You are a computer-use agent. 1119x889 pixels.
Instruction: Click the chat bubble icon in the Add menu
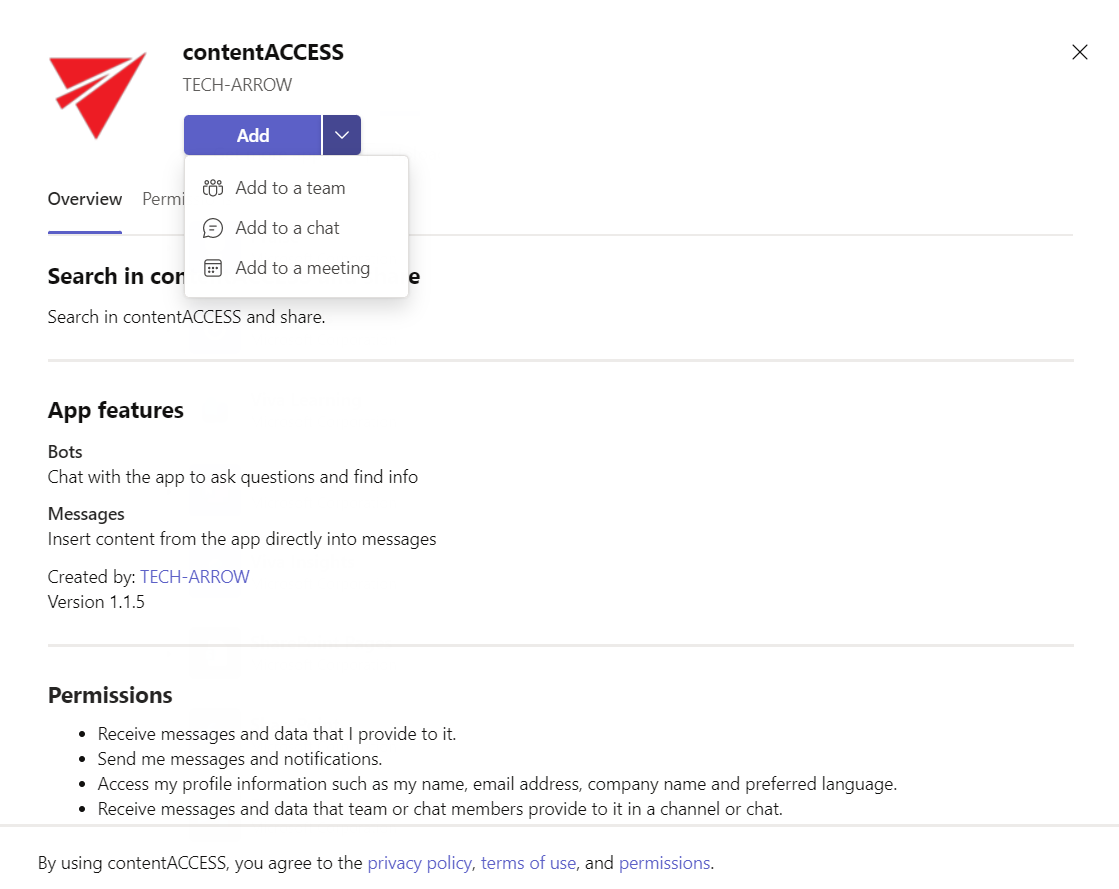pos(212,228)
